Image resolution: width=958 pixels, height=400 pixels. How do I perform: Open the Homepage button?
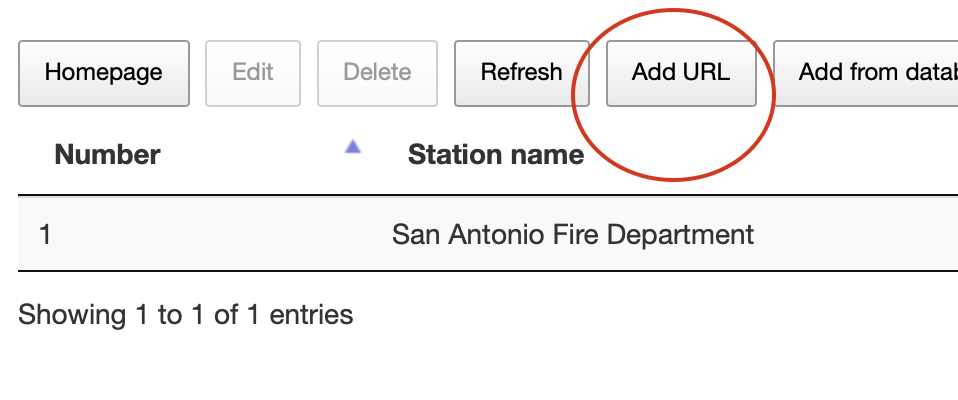pos(104,73)
